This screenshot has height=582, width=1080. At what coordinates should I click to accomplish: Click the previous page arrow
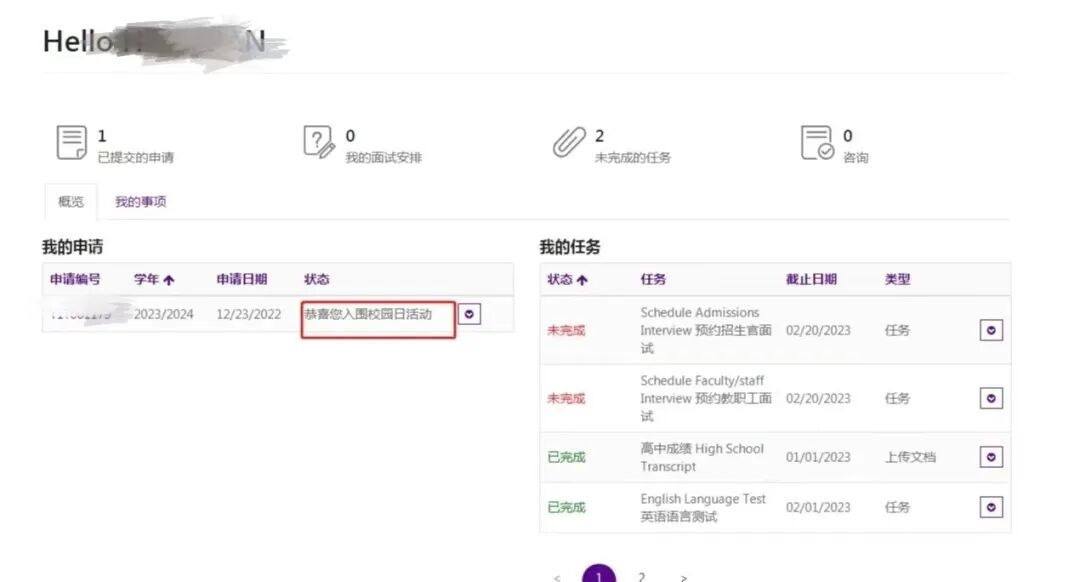(x=557, y=578)
